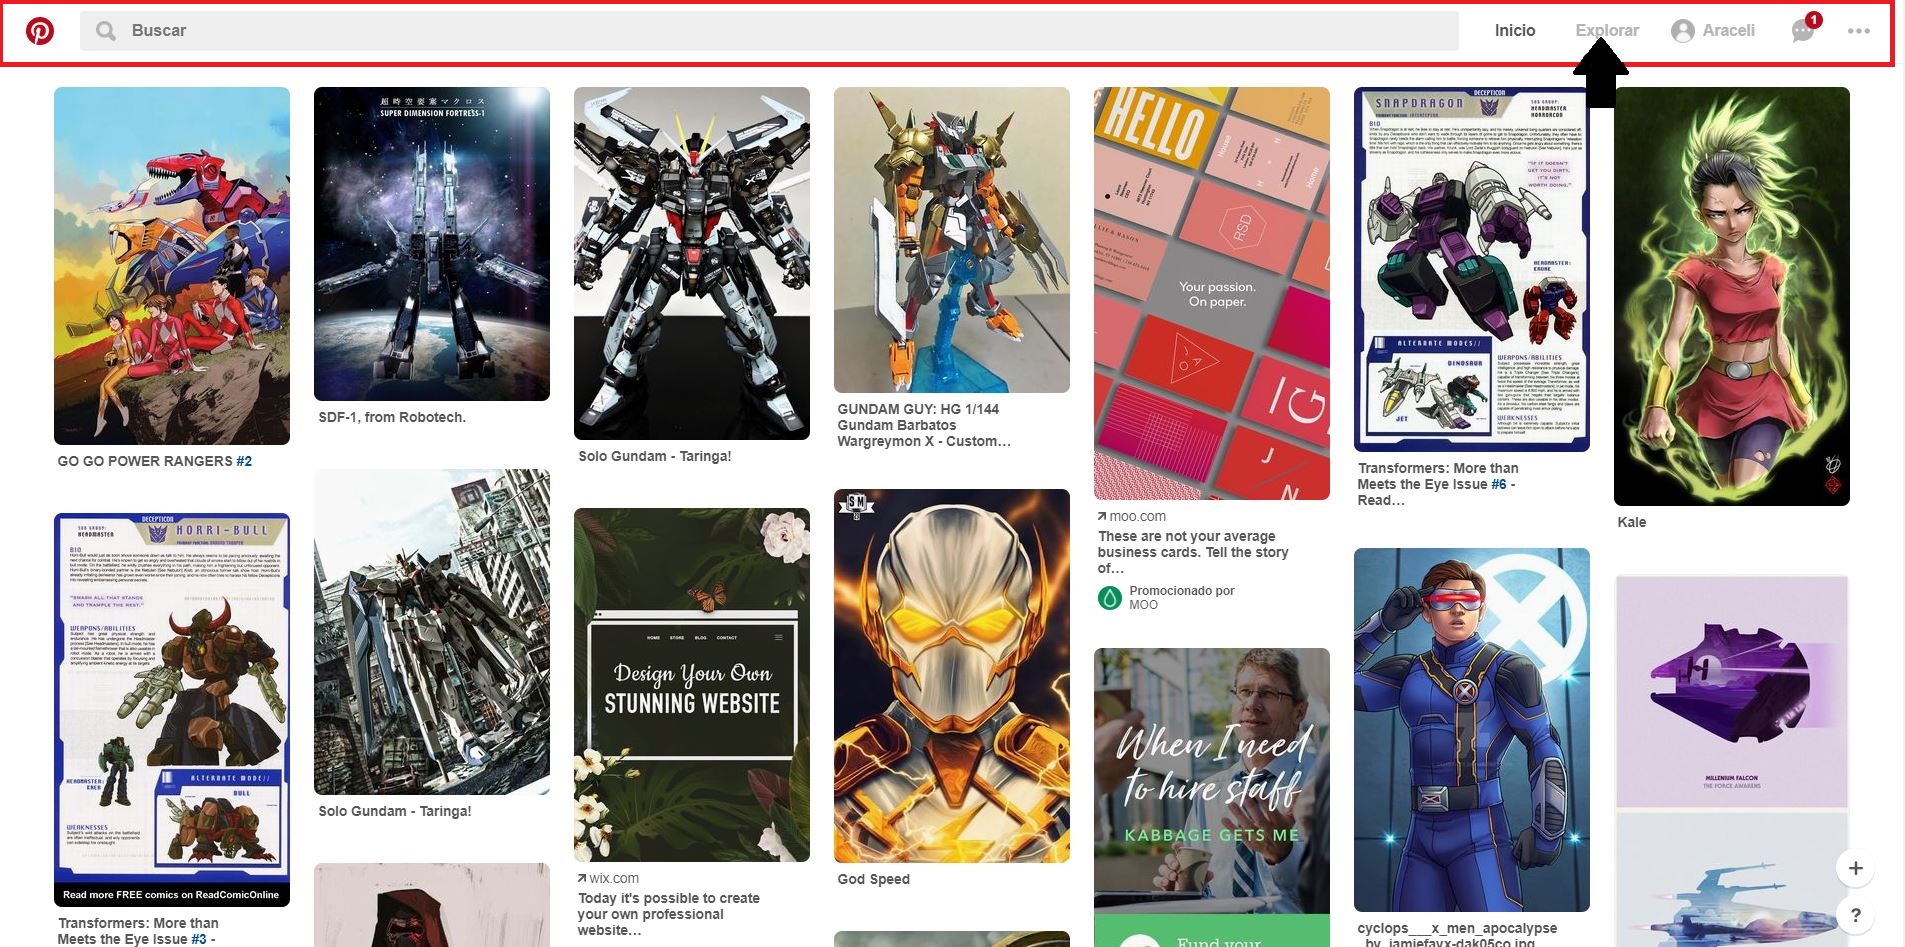Open the Araceli profile link
The width and height of the screenshot is (1905, 947).
point(1713,31)
